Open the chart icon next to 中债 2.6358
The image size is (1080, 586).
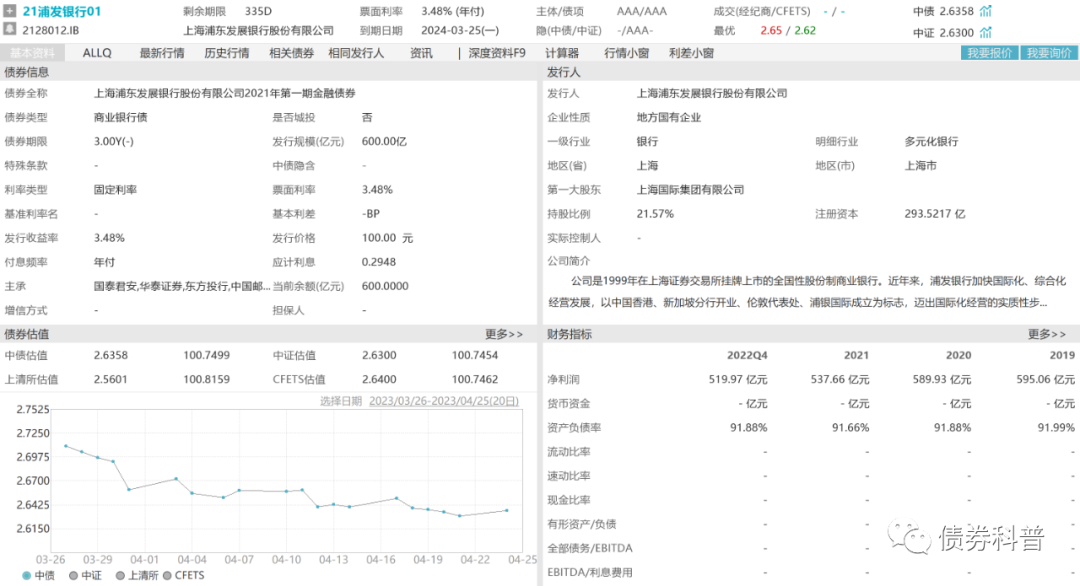[x=986, y=11]
